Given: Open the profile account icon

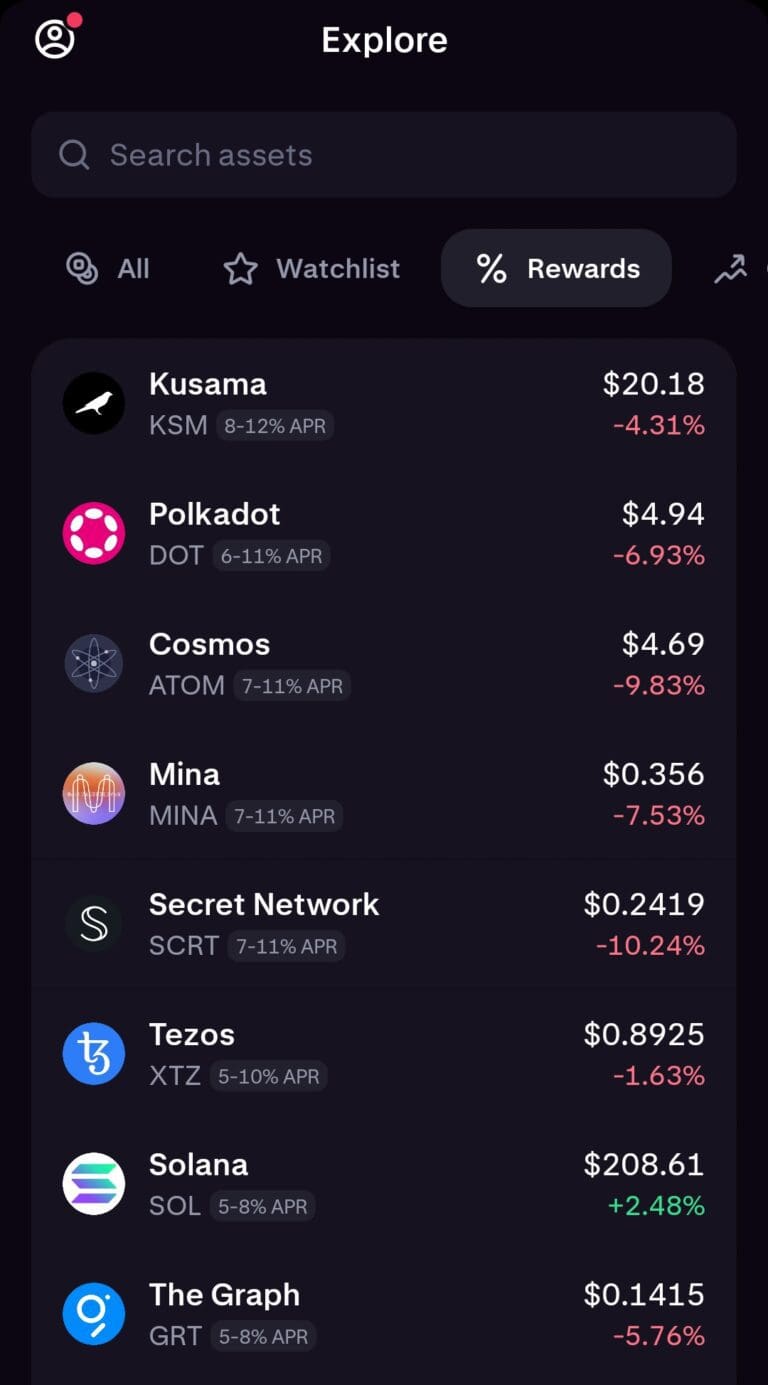Looking at the screenshot, I should pos(55,39).
